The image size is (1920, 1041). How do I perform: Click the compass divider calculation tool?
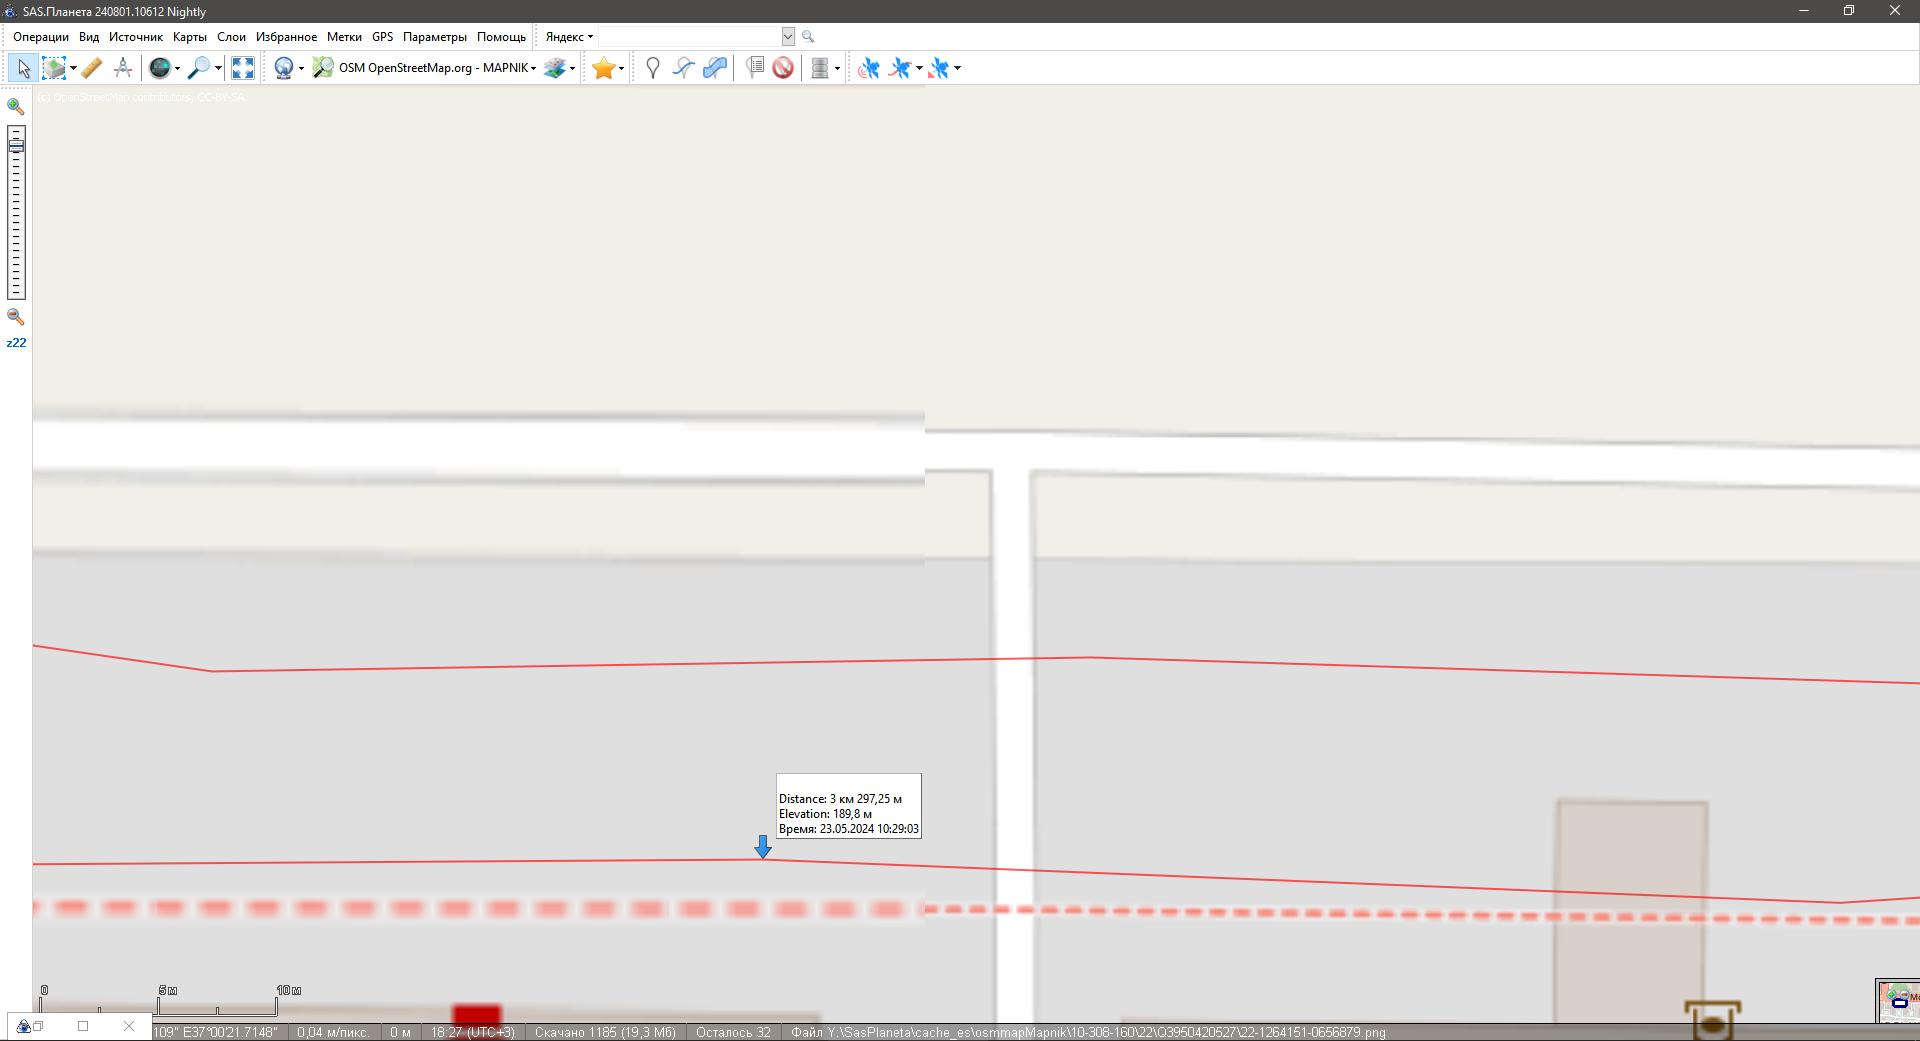[123, 68]
